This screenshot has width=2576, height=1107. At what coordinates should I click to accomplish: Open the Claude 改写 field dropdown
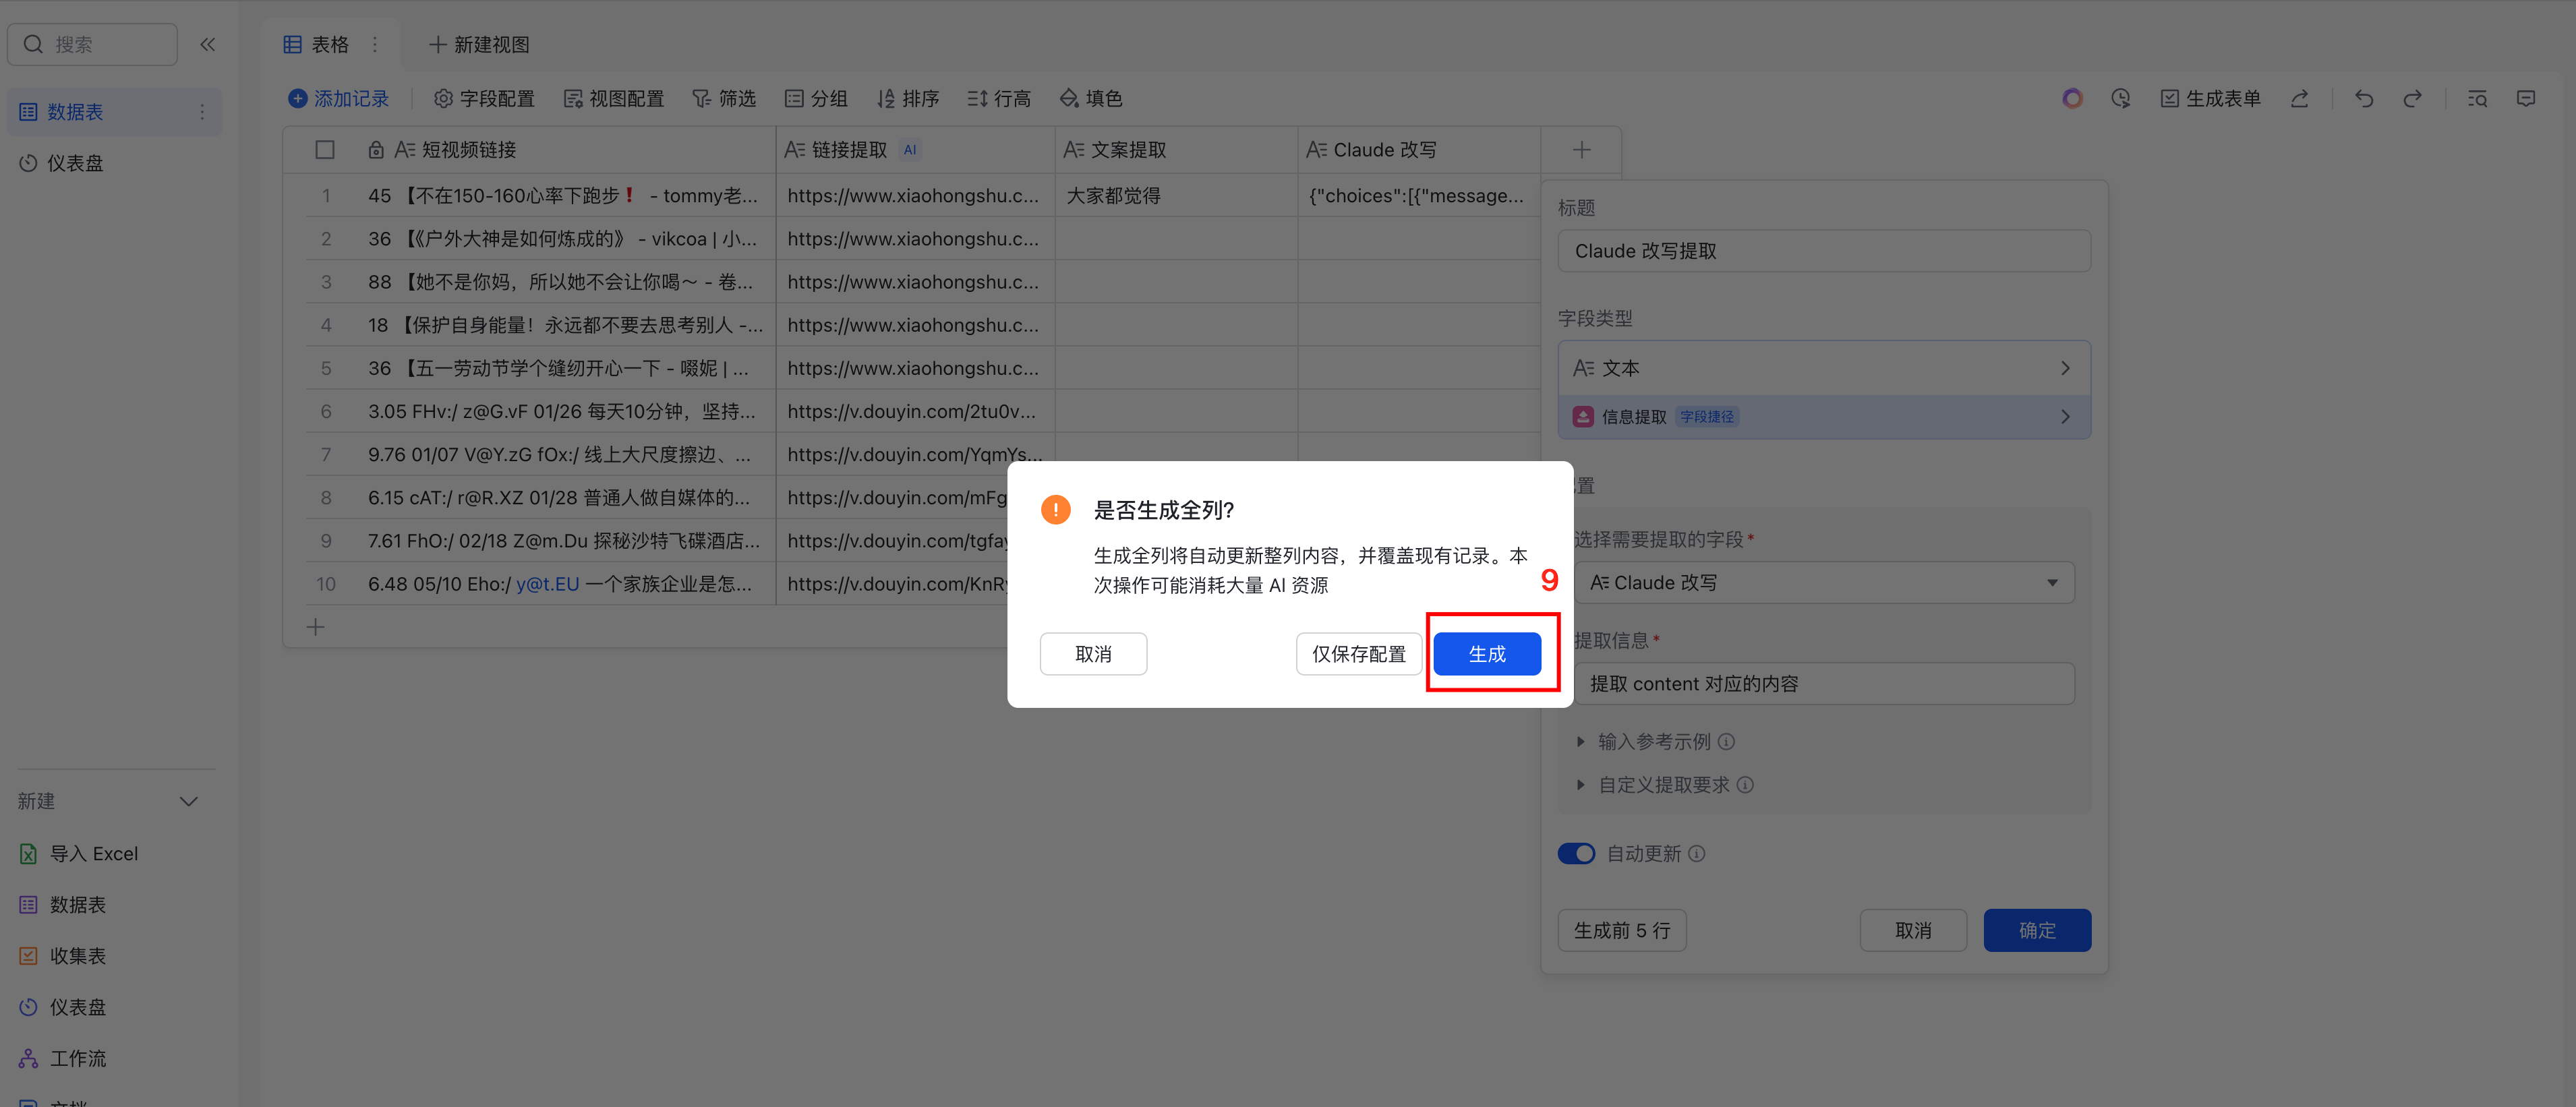click(1824, 583)
